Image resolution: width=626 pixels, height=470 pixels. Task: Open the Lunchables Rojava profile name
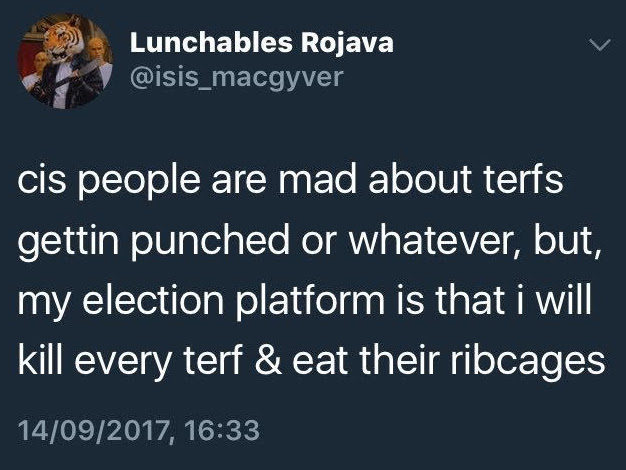(x=262, y=43)
